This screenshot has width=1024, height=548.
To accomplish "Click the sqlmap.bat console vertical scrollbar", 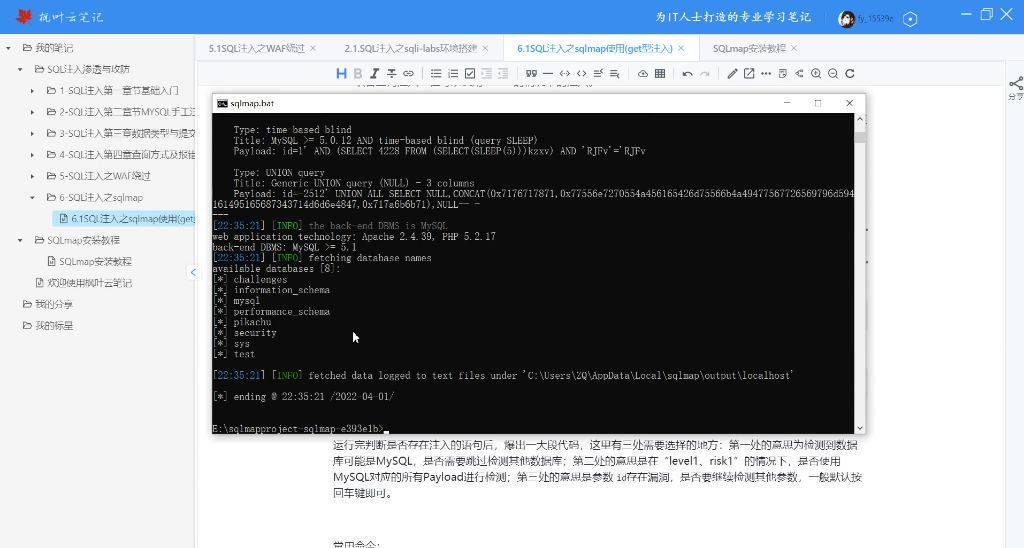I will (x=859, y=273).
